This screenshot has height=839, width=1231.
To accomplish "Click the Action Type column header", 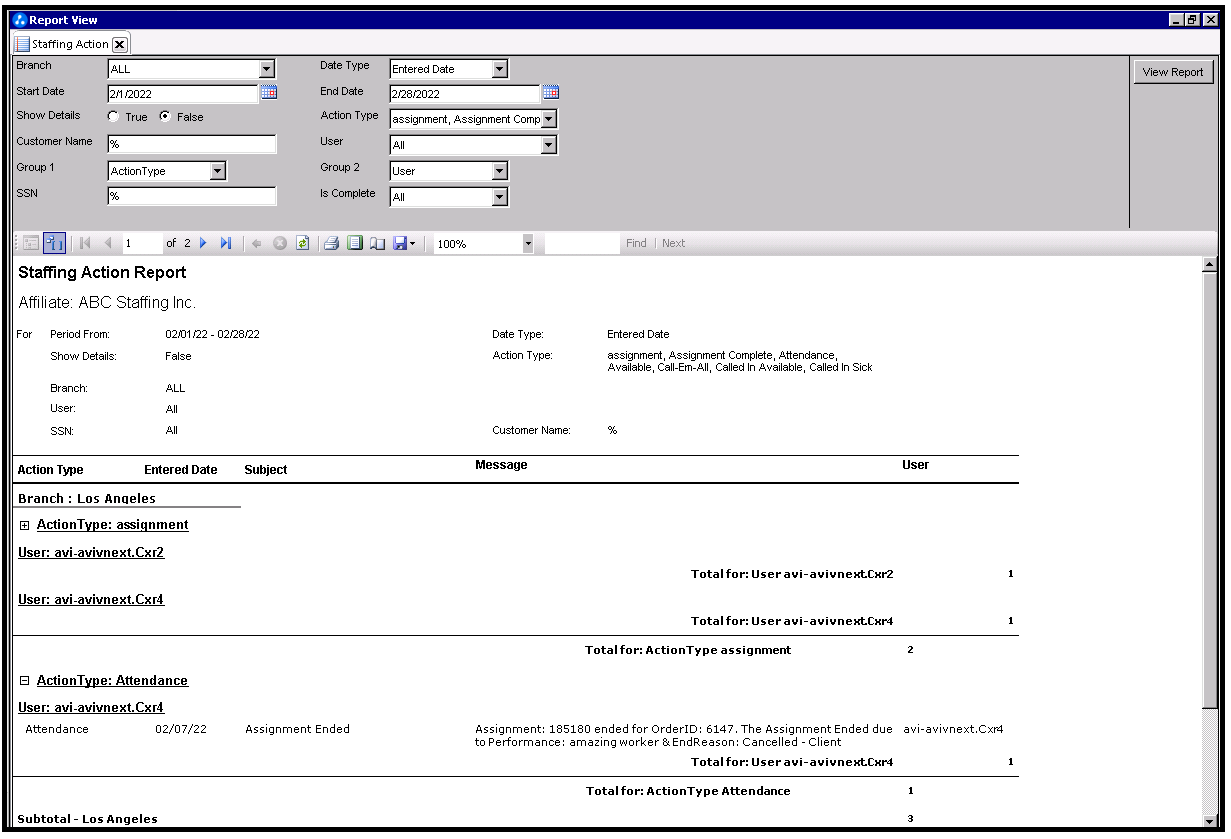I will pyautogui.click(x=51, y=470).
